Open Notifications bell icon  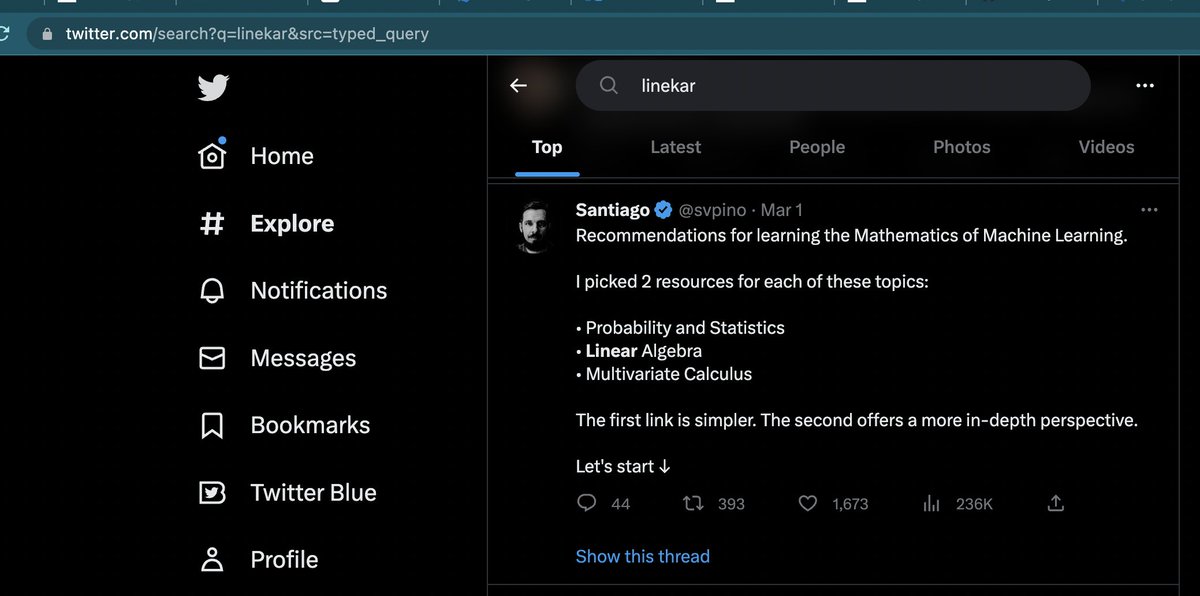[x=211, y=290]
